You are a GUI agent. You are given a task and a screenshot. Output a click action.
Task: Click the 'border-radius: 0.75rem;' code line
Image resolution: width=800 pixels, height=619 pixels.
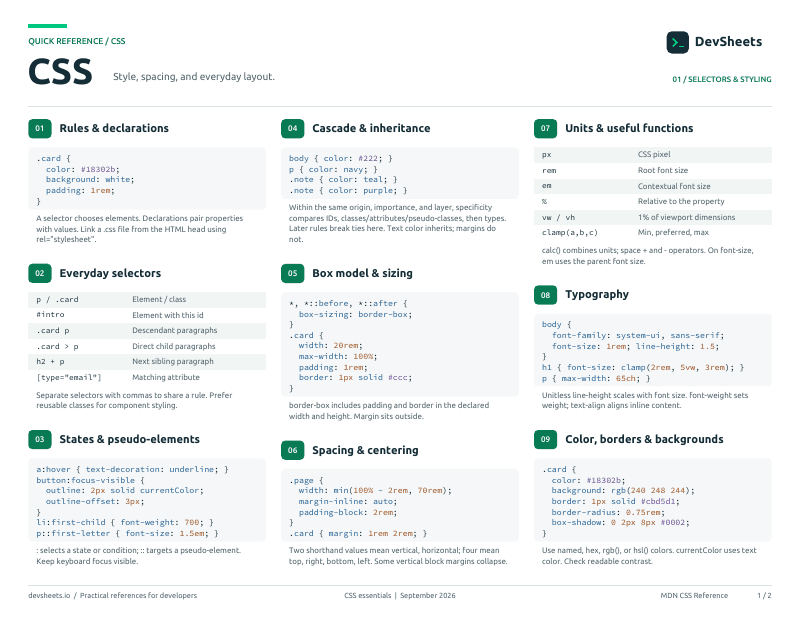608,512
